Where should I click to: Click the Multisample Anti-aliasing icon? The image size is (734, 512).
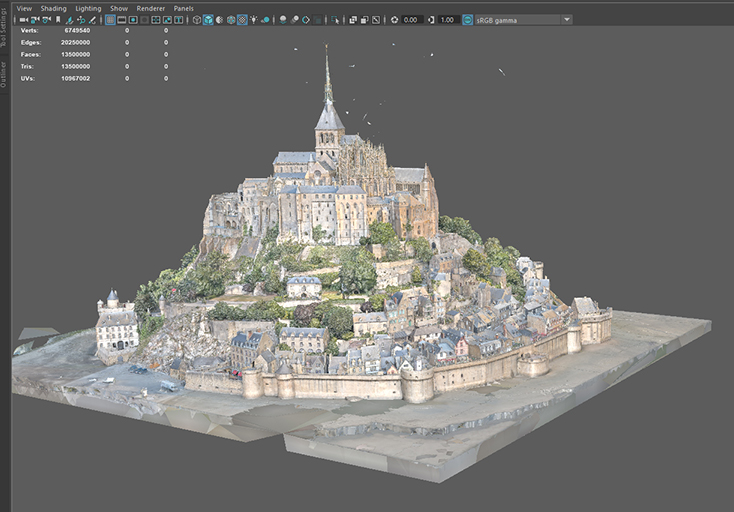[x=306, y=20]
